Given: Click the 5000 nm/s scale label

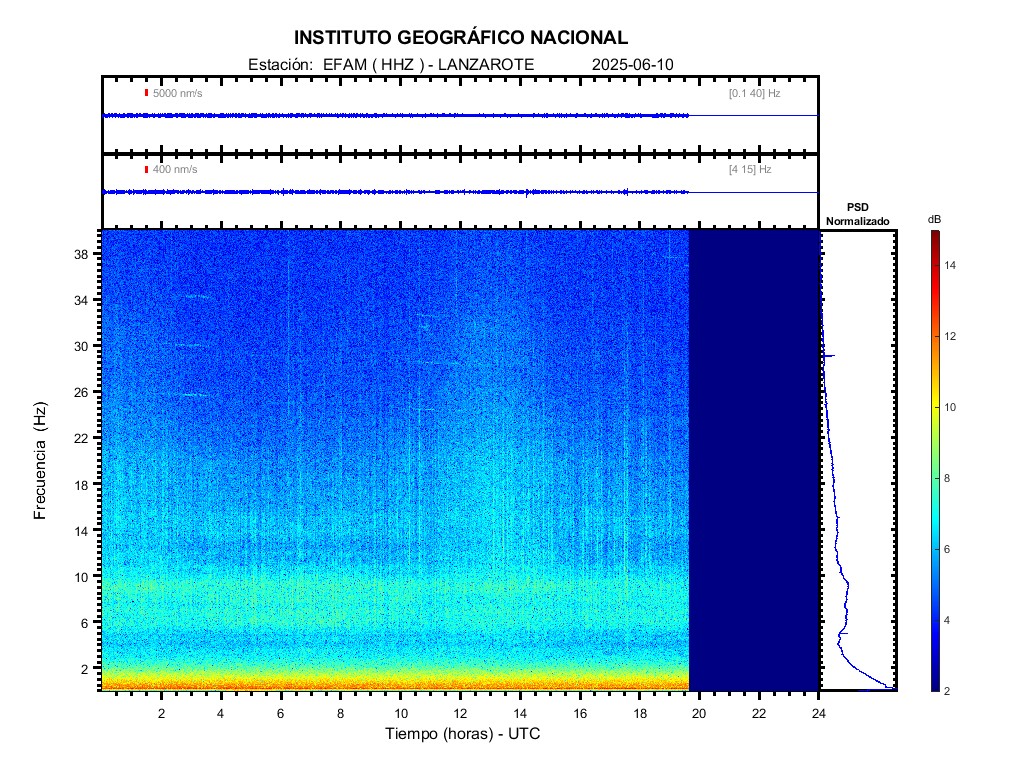Looking at the screenshot, I should [178, 93].
